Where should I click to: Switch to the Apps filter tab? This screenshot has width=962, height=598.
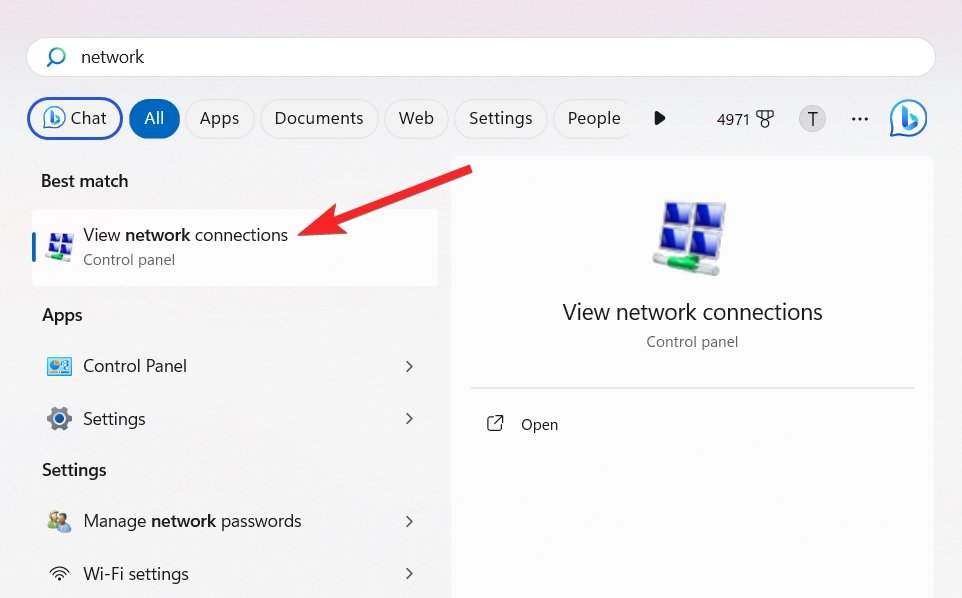point(219,118)
